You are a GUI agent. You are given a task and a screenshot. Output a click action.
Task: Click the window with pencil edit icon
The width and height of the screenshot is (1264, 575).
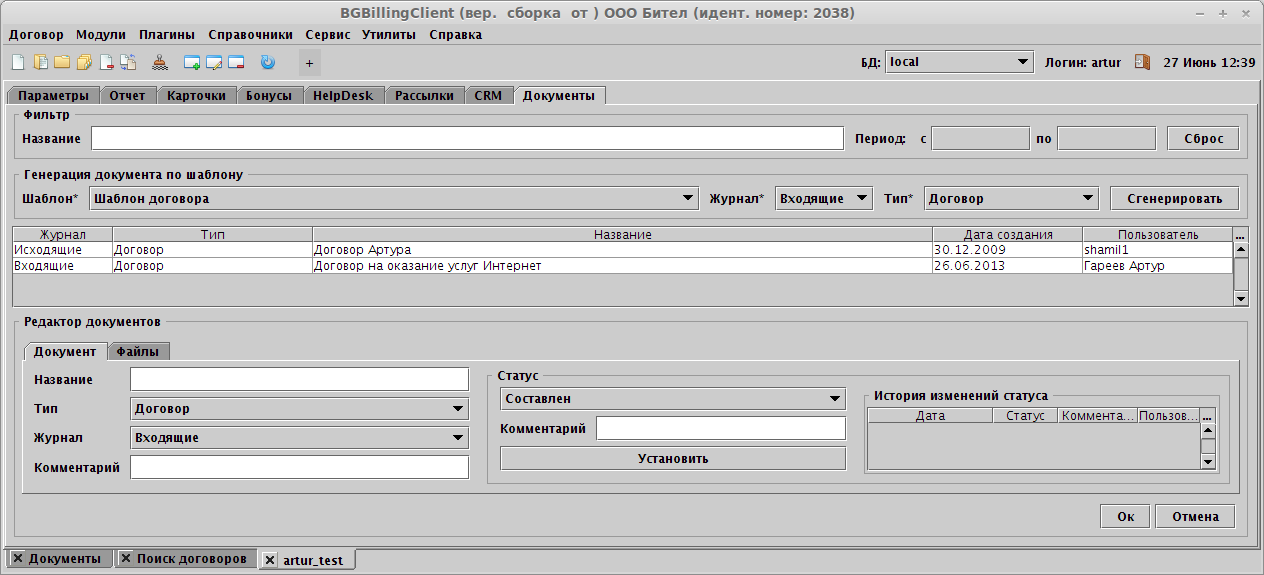(x=214, y=62)
